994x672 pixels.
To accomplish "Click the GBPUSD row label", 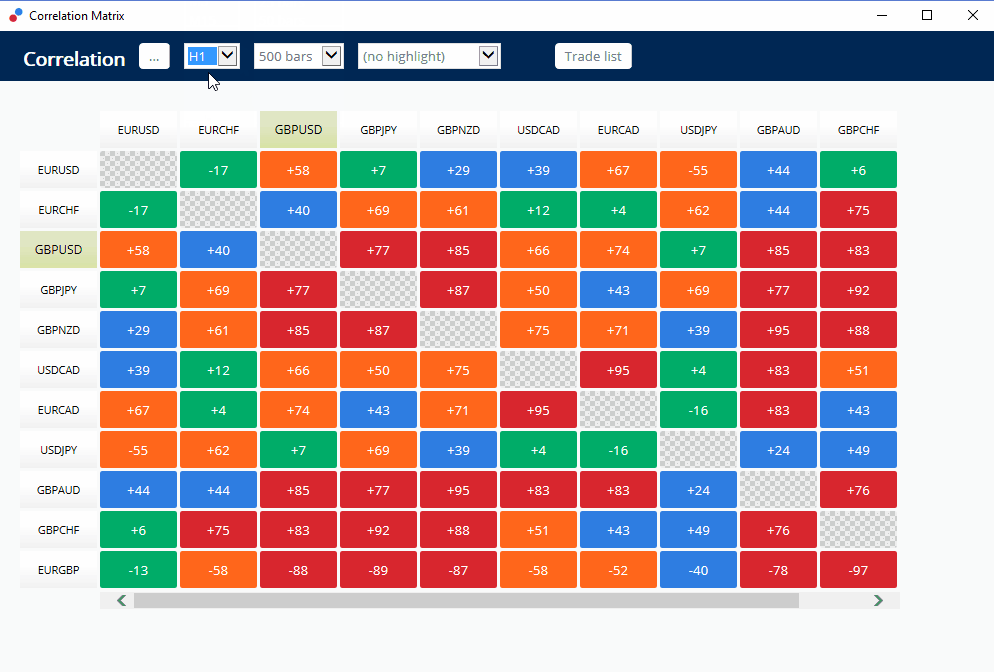I will 58,250.
